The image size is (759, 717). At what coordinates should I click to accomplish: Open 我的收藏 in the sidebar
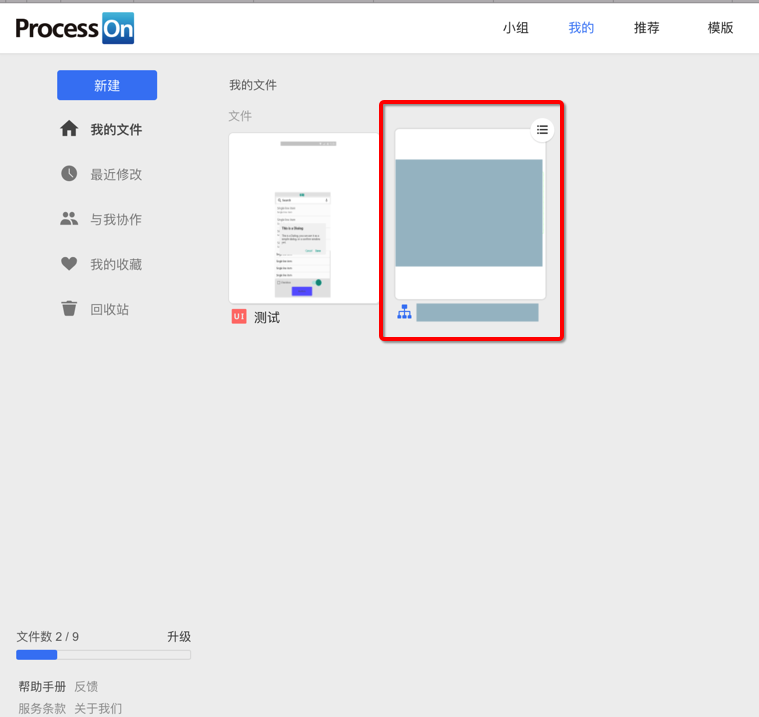coord(116,264)
